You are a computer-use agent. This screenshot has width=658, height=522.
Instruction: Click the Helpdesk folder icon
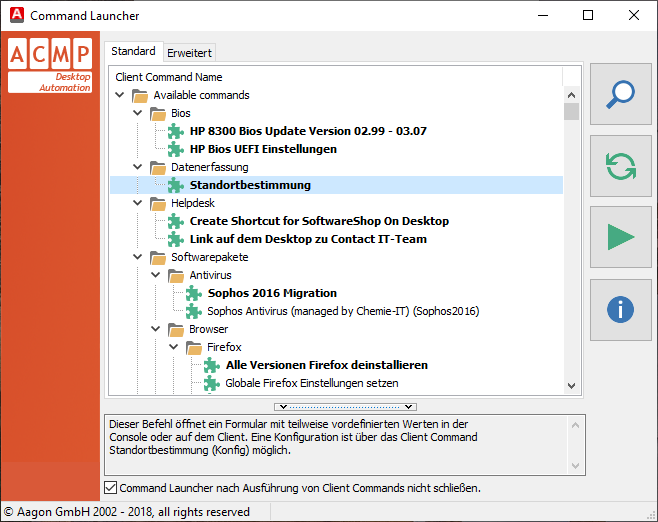(158, 203)
